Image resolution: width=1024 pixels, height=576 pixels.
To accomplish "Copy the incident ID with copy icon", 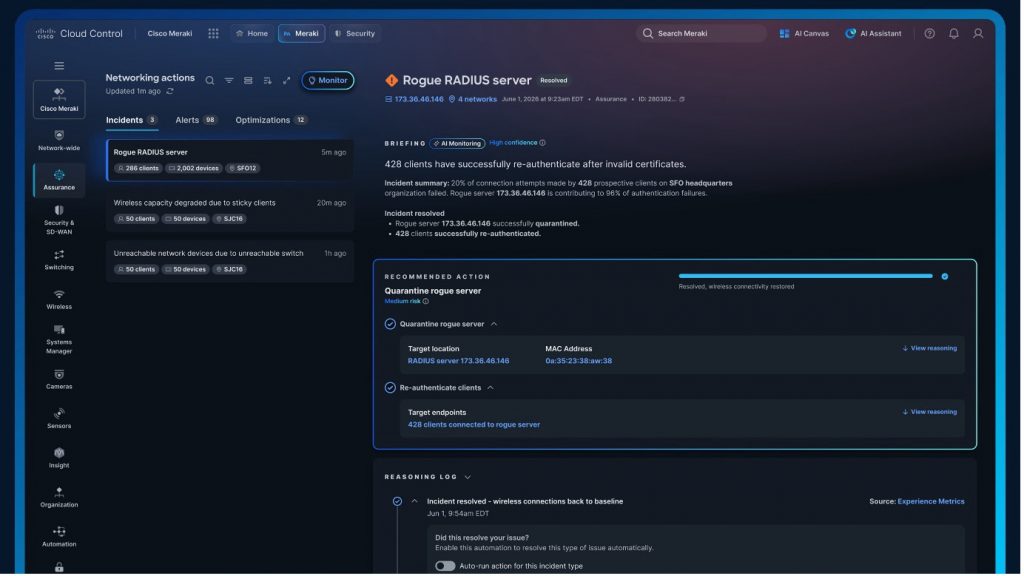I will pos(682,100).
